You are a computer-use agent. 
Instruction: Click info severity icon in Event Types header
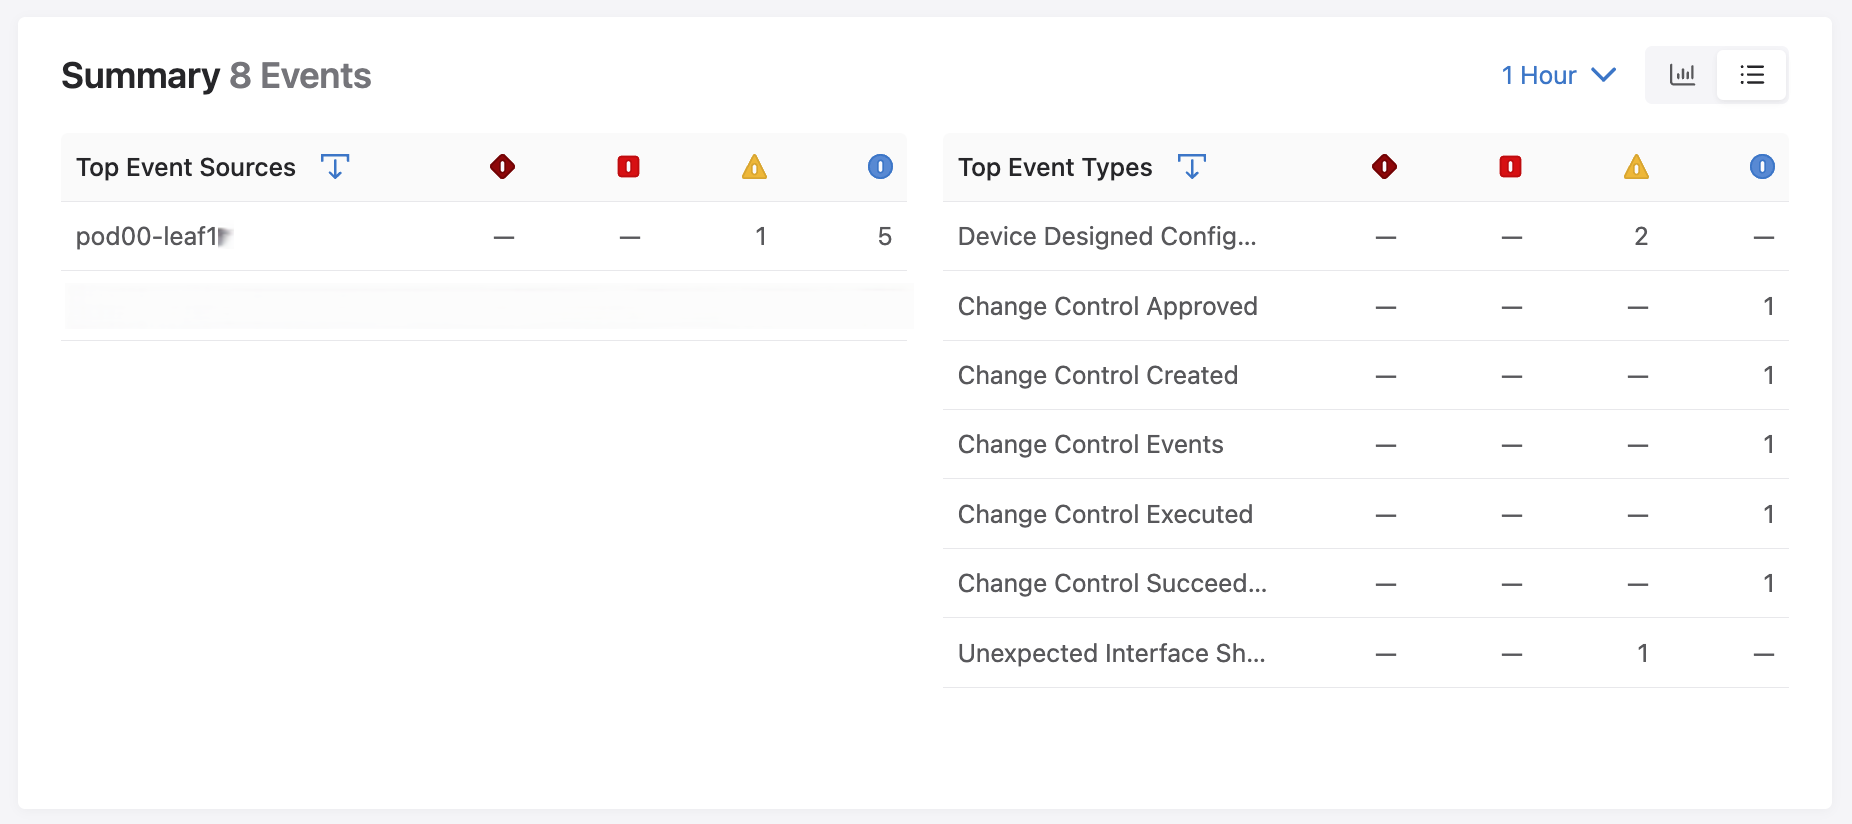(1762, 166)
